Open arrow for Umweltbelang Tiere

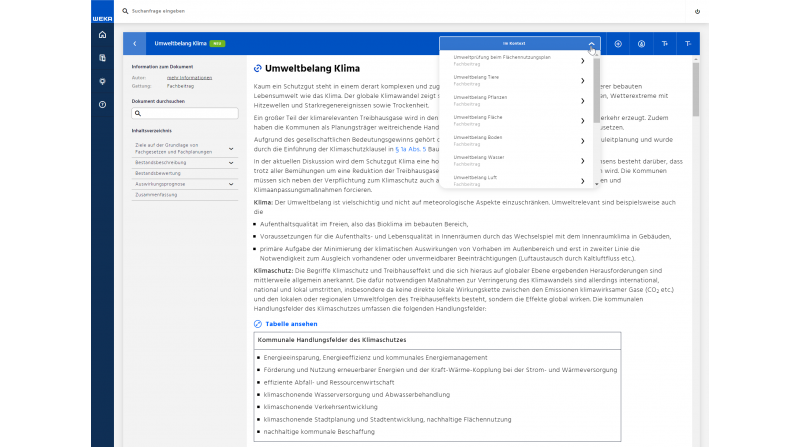pos(582,81)
